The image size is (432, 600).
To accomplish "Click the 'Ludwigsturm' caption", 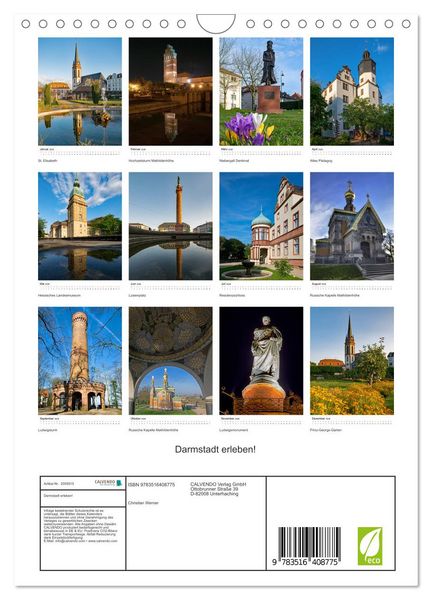I will [x=48, y=430].
